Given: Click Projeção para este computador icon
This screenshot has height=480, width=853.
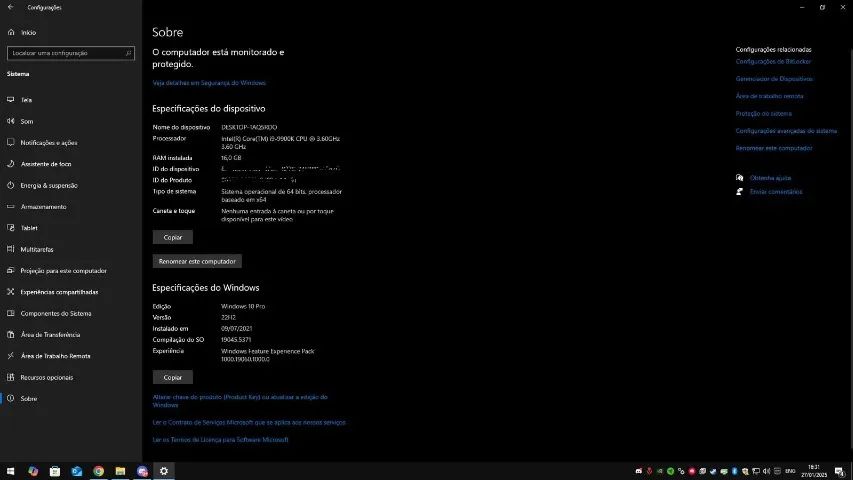Looking at the screenshot, I should point(10,270).
